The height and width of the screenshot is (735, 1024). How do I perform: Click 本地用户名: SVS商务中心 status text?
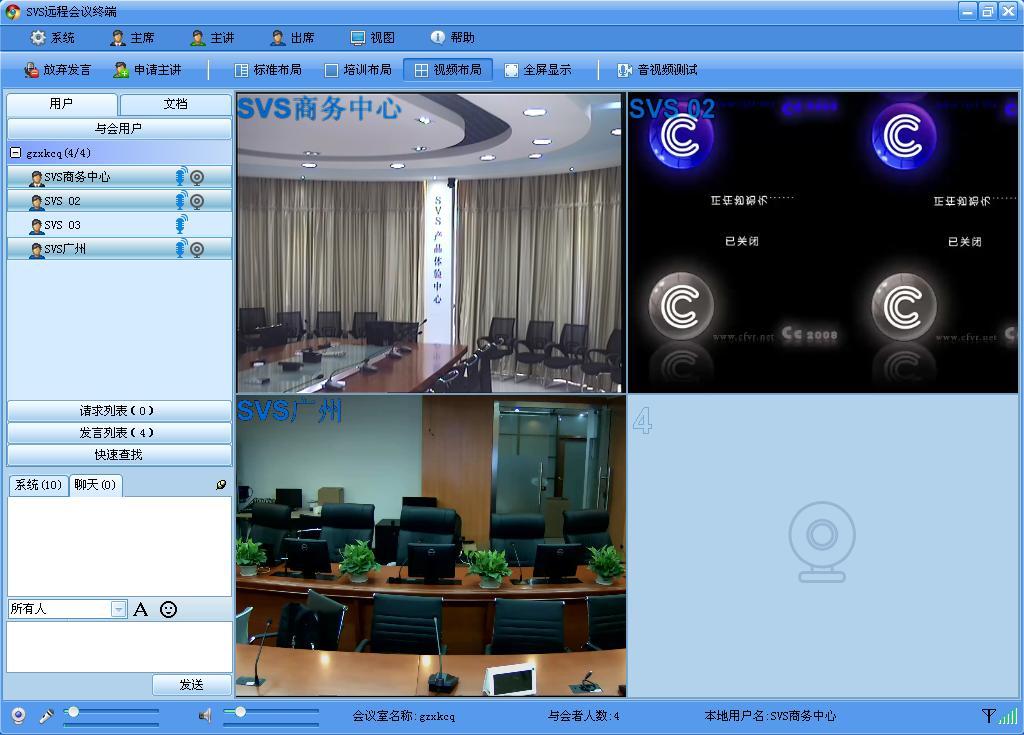[770, 716]
